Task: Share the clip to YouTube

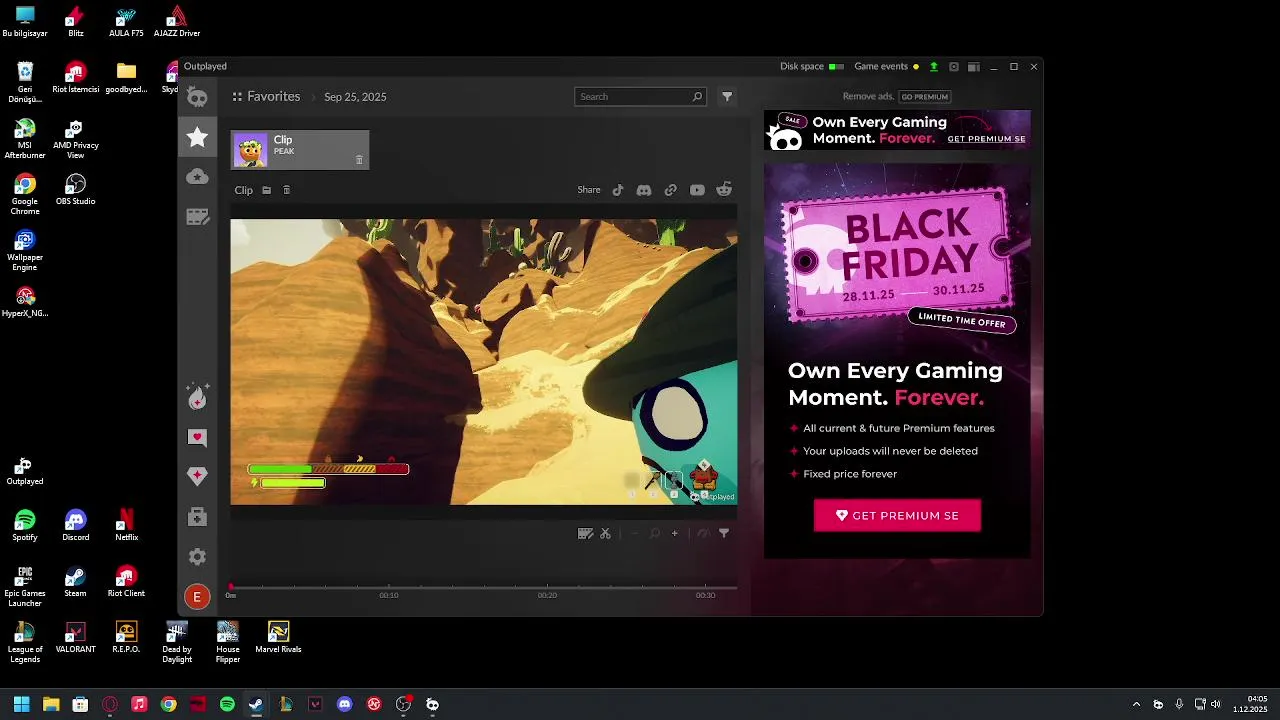Action: [697, 190]
